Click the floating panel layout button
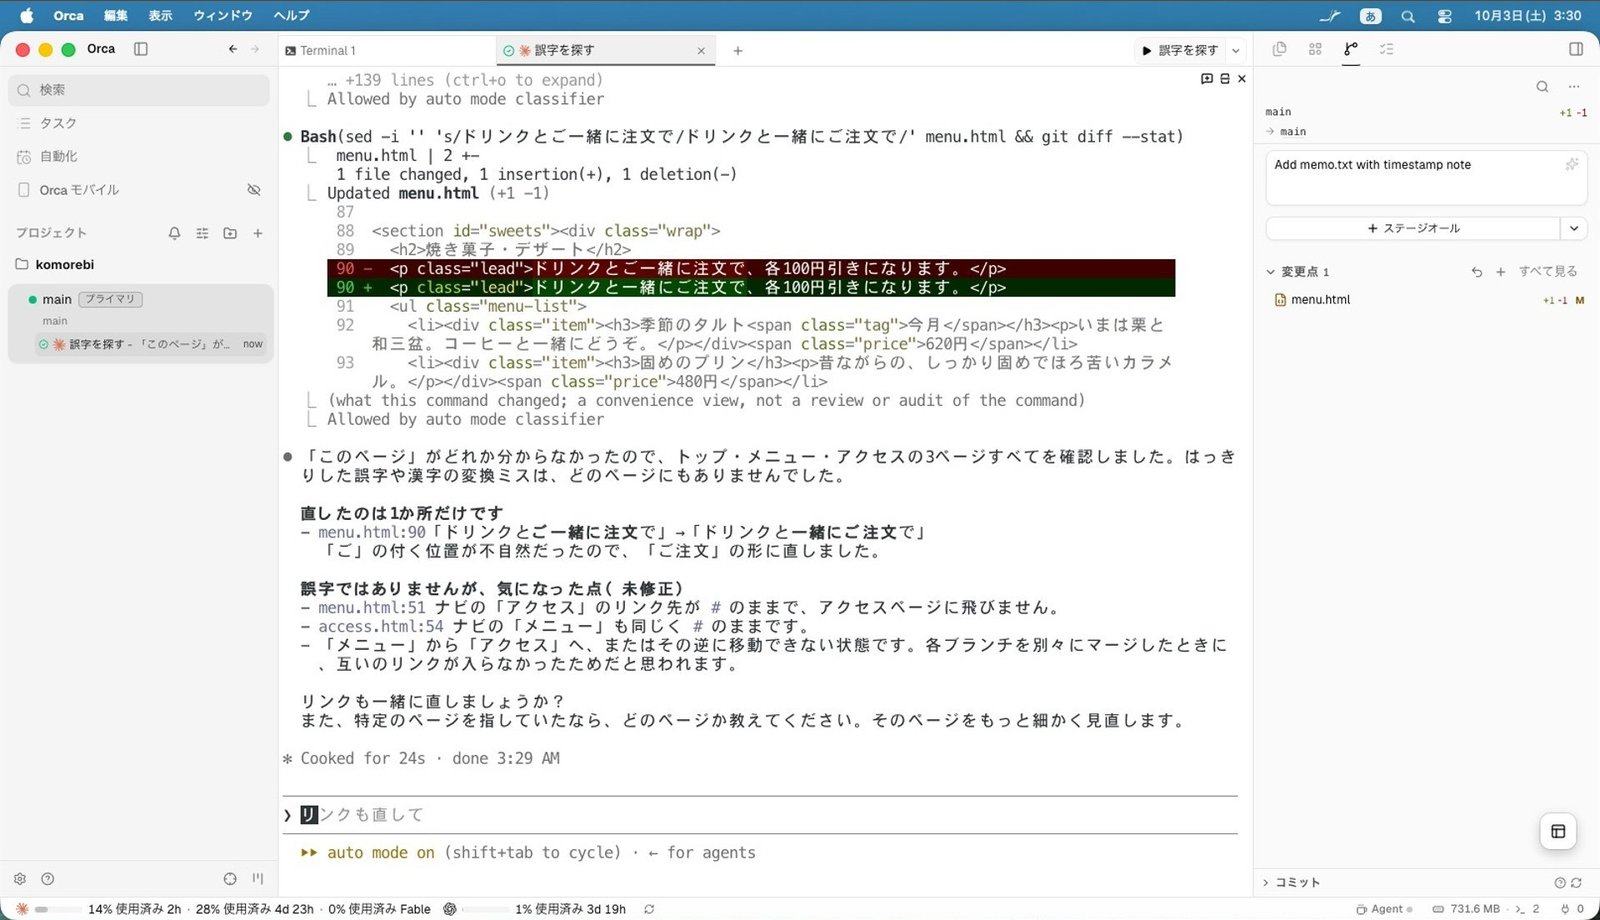The width and height of the screenshot is (1600, 920). coord(1558,831)
